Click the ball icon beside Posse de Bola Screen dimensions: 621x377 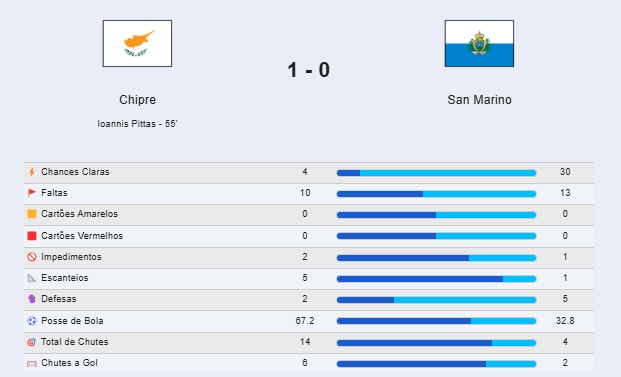click(32, 321)
